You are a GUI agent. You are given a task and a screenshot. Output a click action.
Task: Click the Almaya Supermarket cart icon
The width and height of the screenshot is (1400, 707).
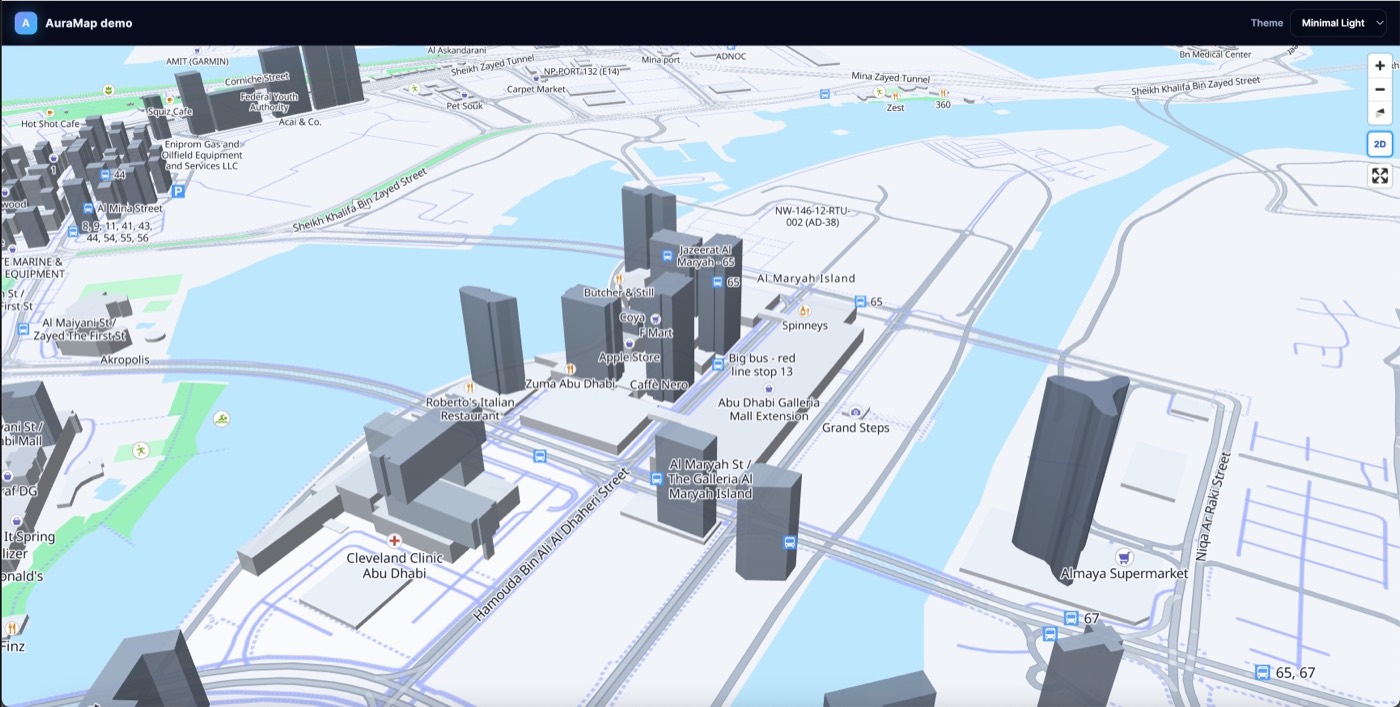1124,556
